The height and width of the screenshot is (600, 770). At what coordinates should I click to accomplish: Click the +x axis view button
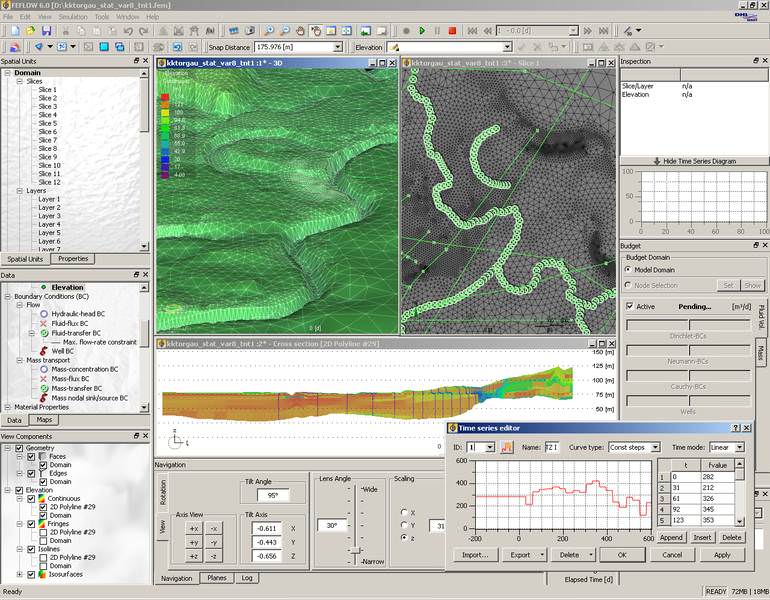[194, 529]
